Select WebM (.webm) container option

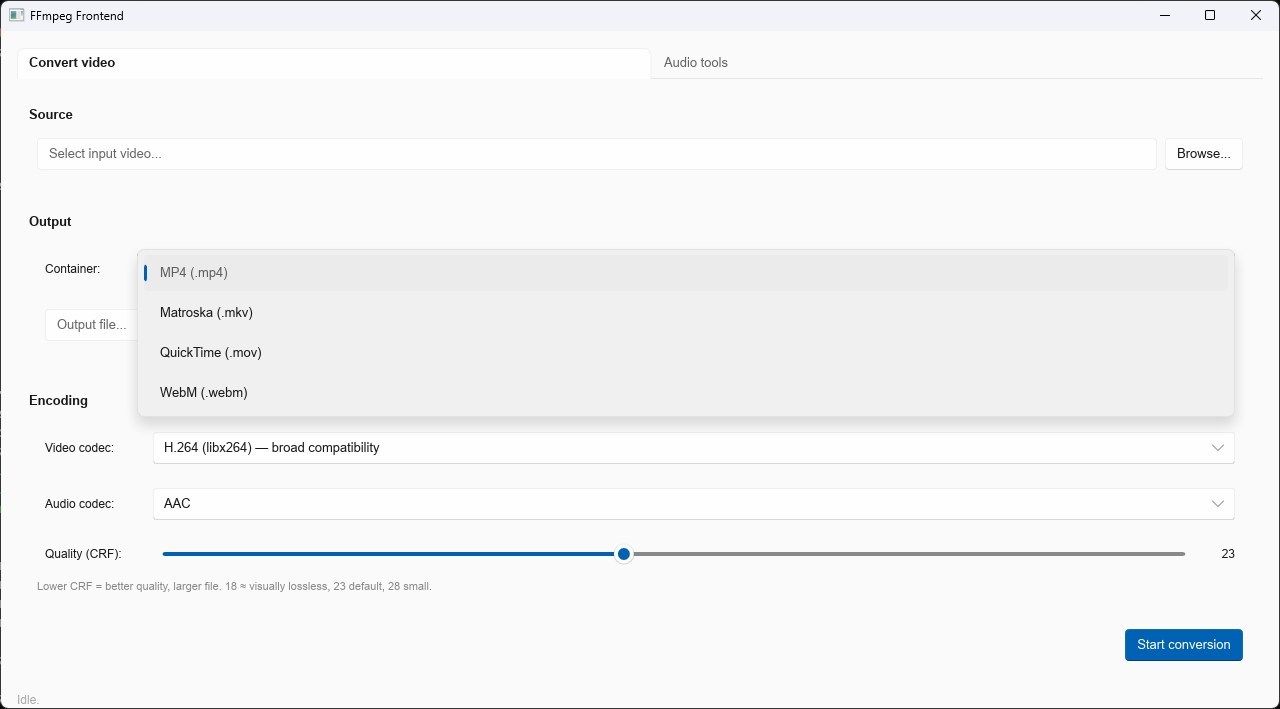point(686,392)
